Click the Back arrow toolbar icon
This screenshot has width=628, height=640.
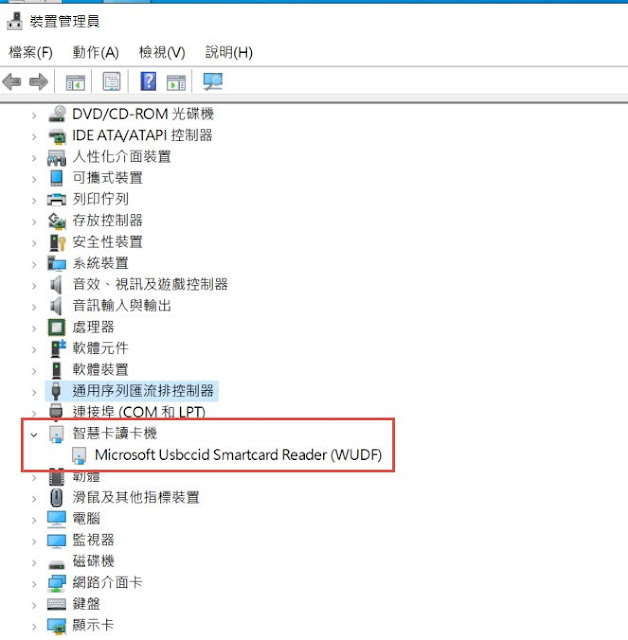12,82
